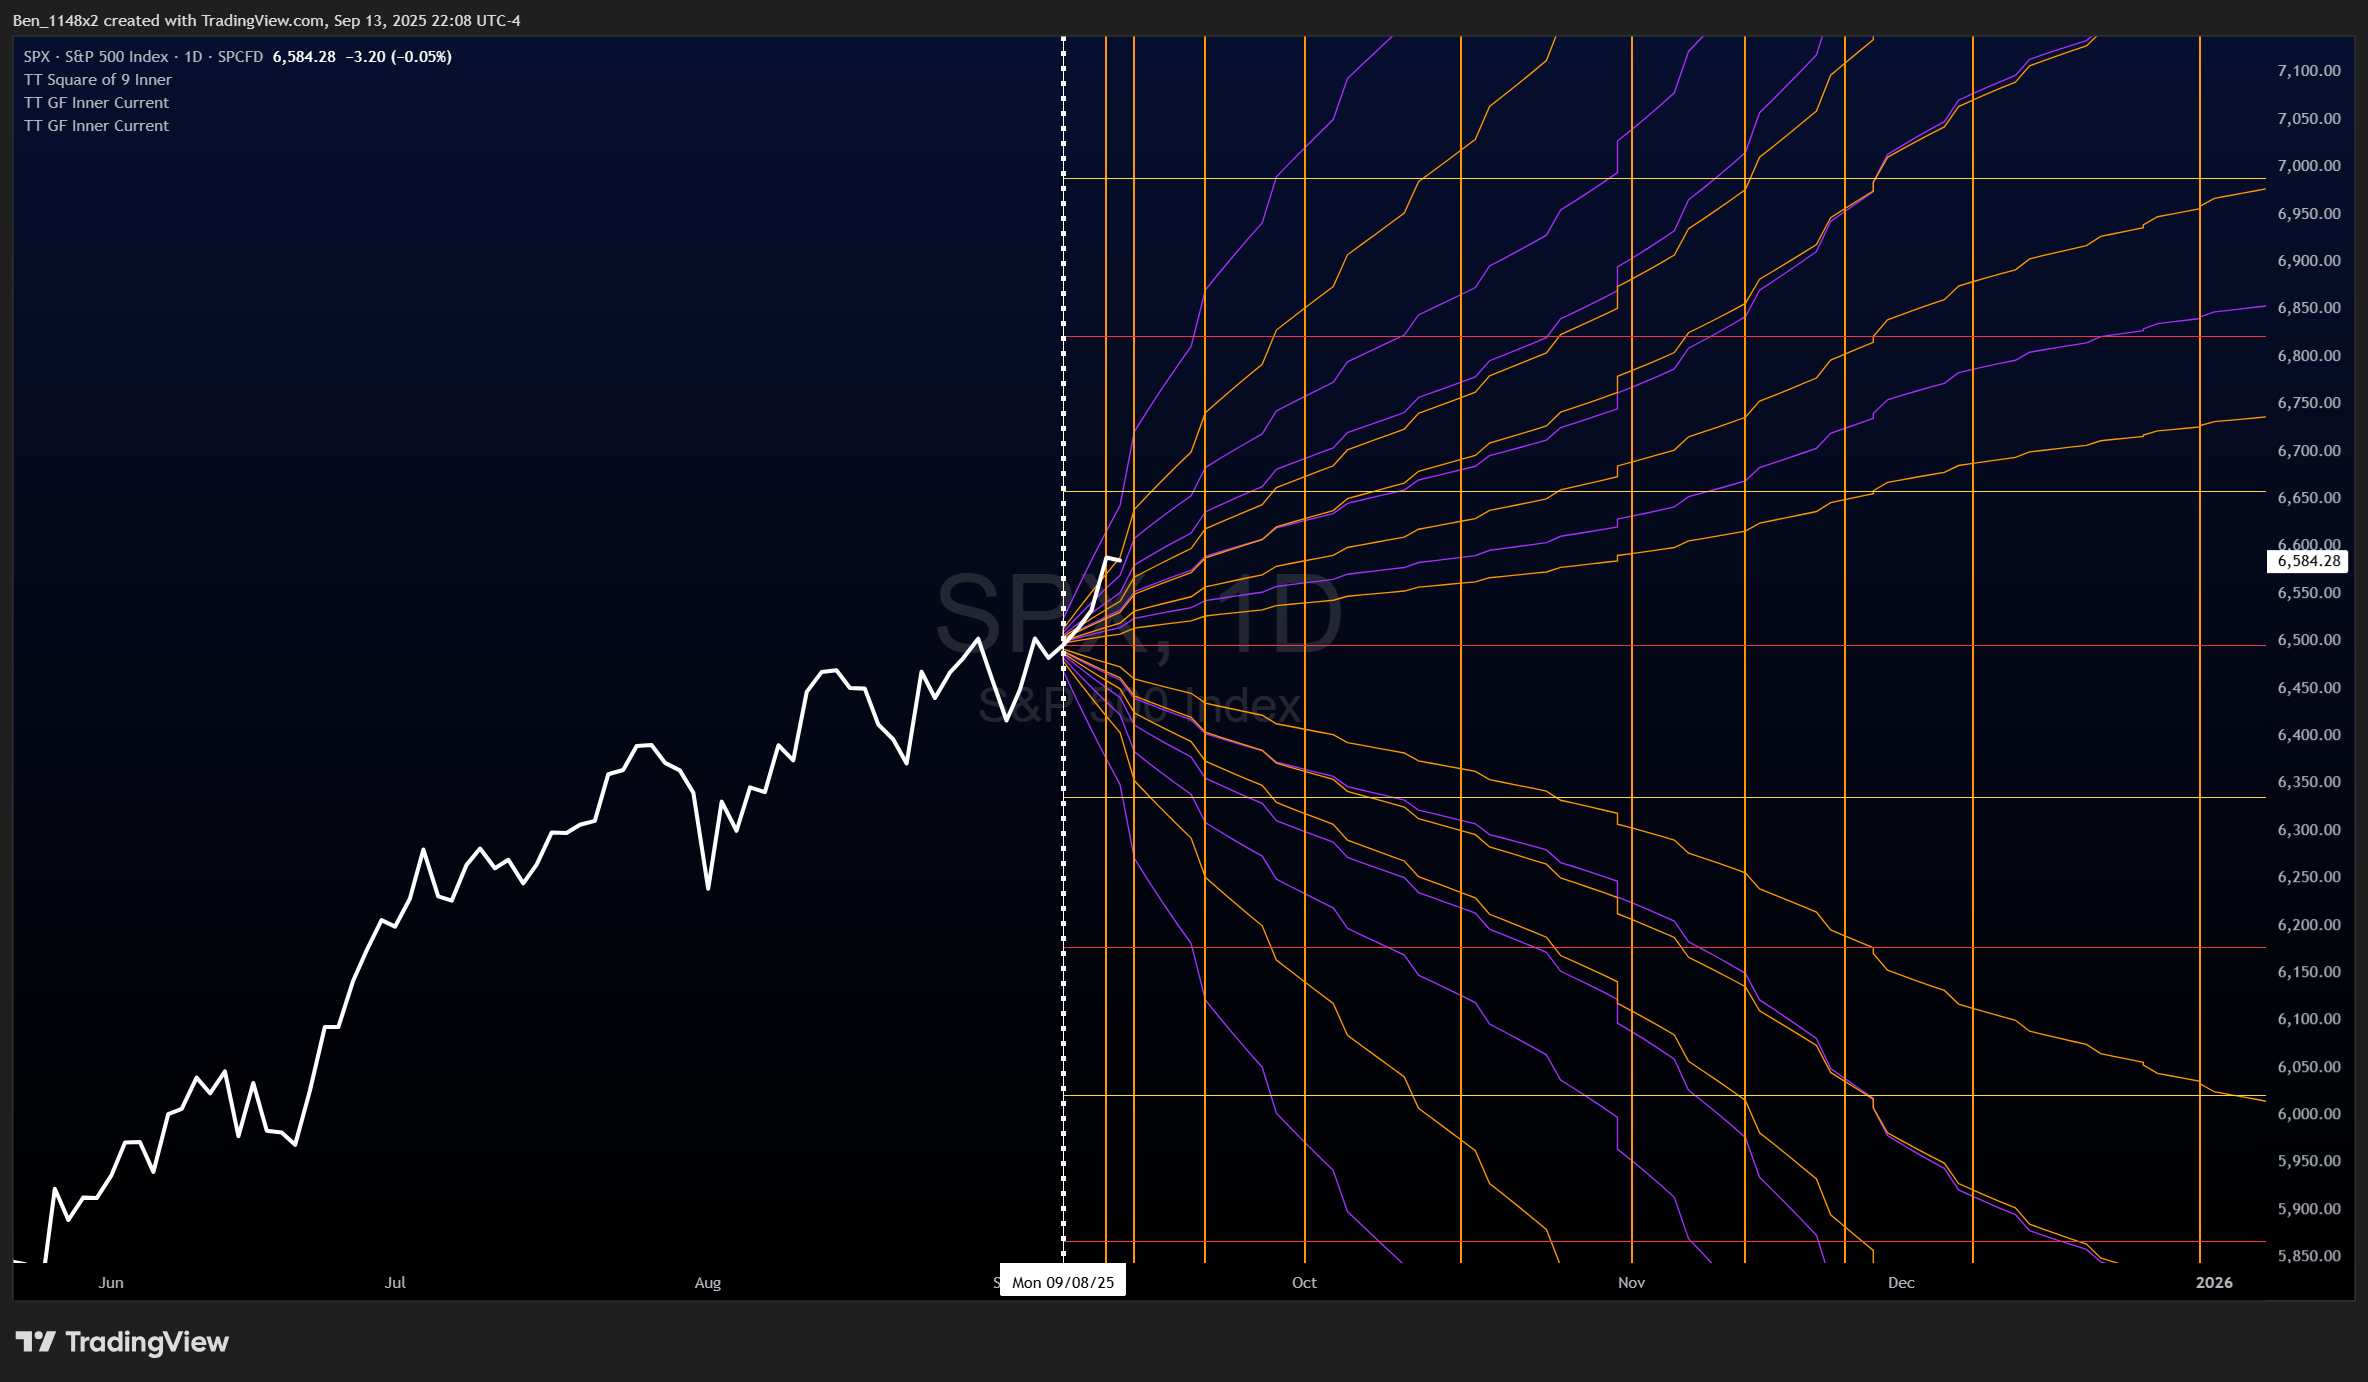2368x1382 pixels.
Task: Click the 7,100.00 price scale label
Action: click(x=2308, y=71)
